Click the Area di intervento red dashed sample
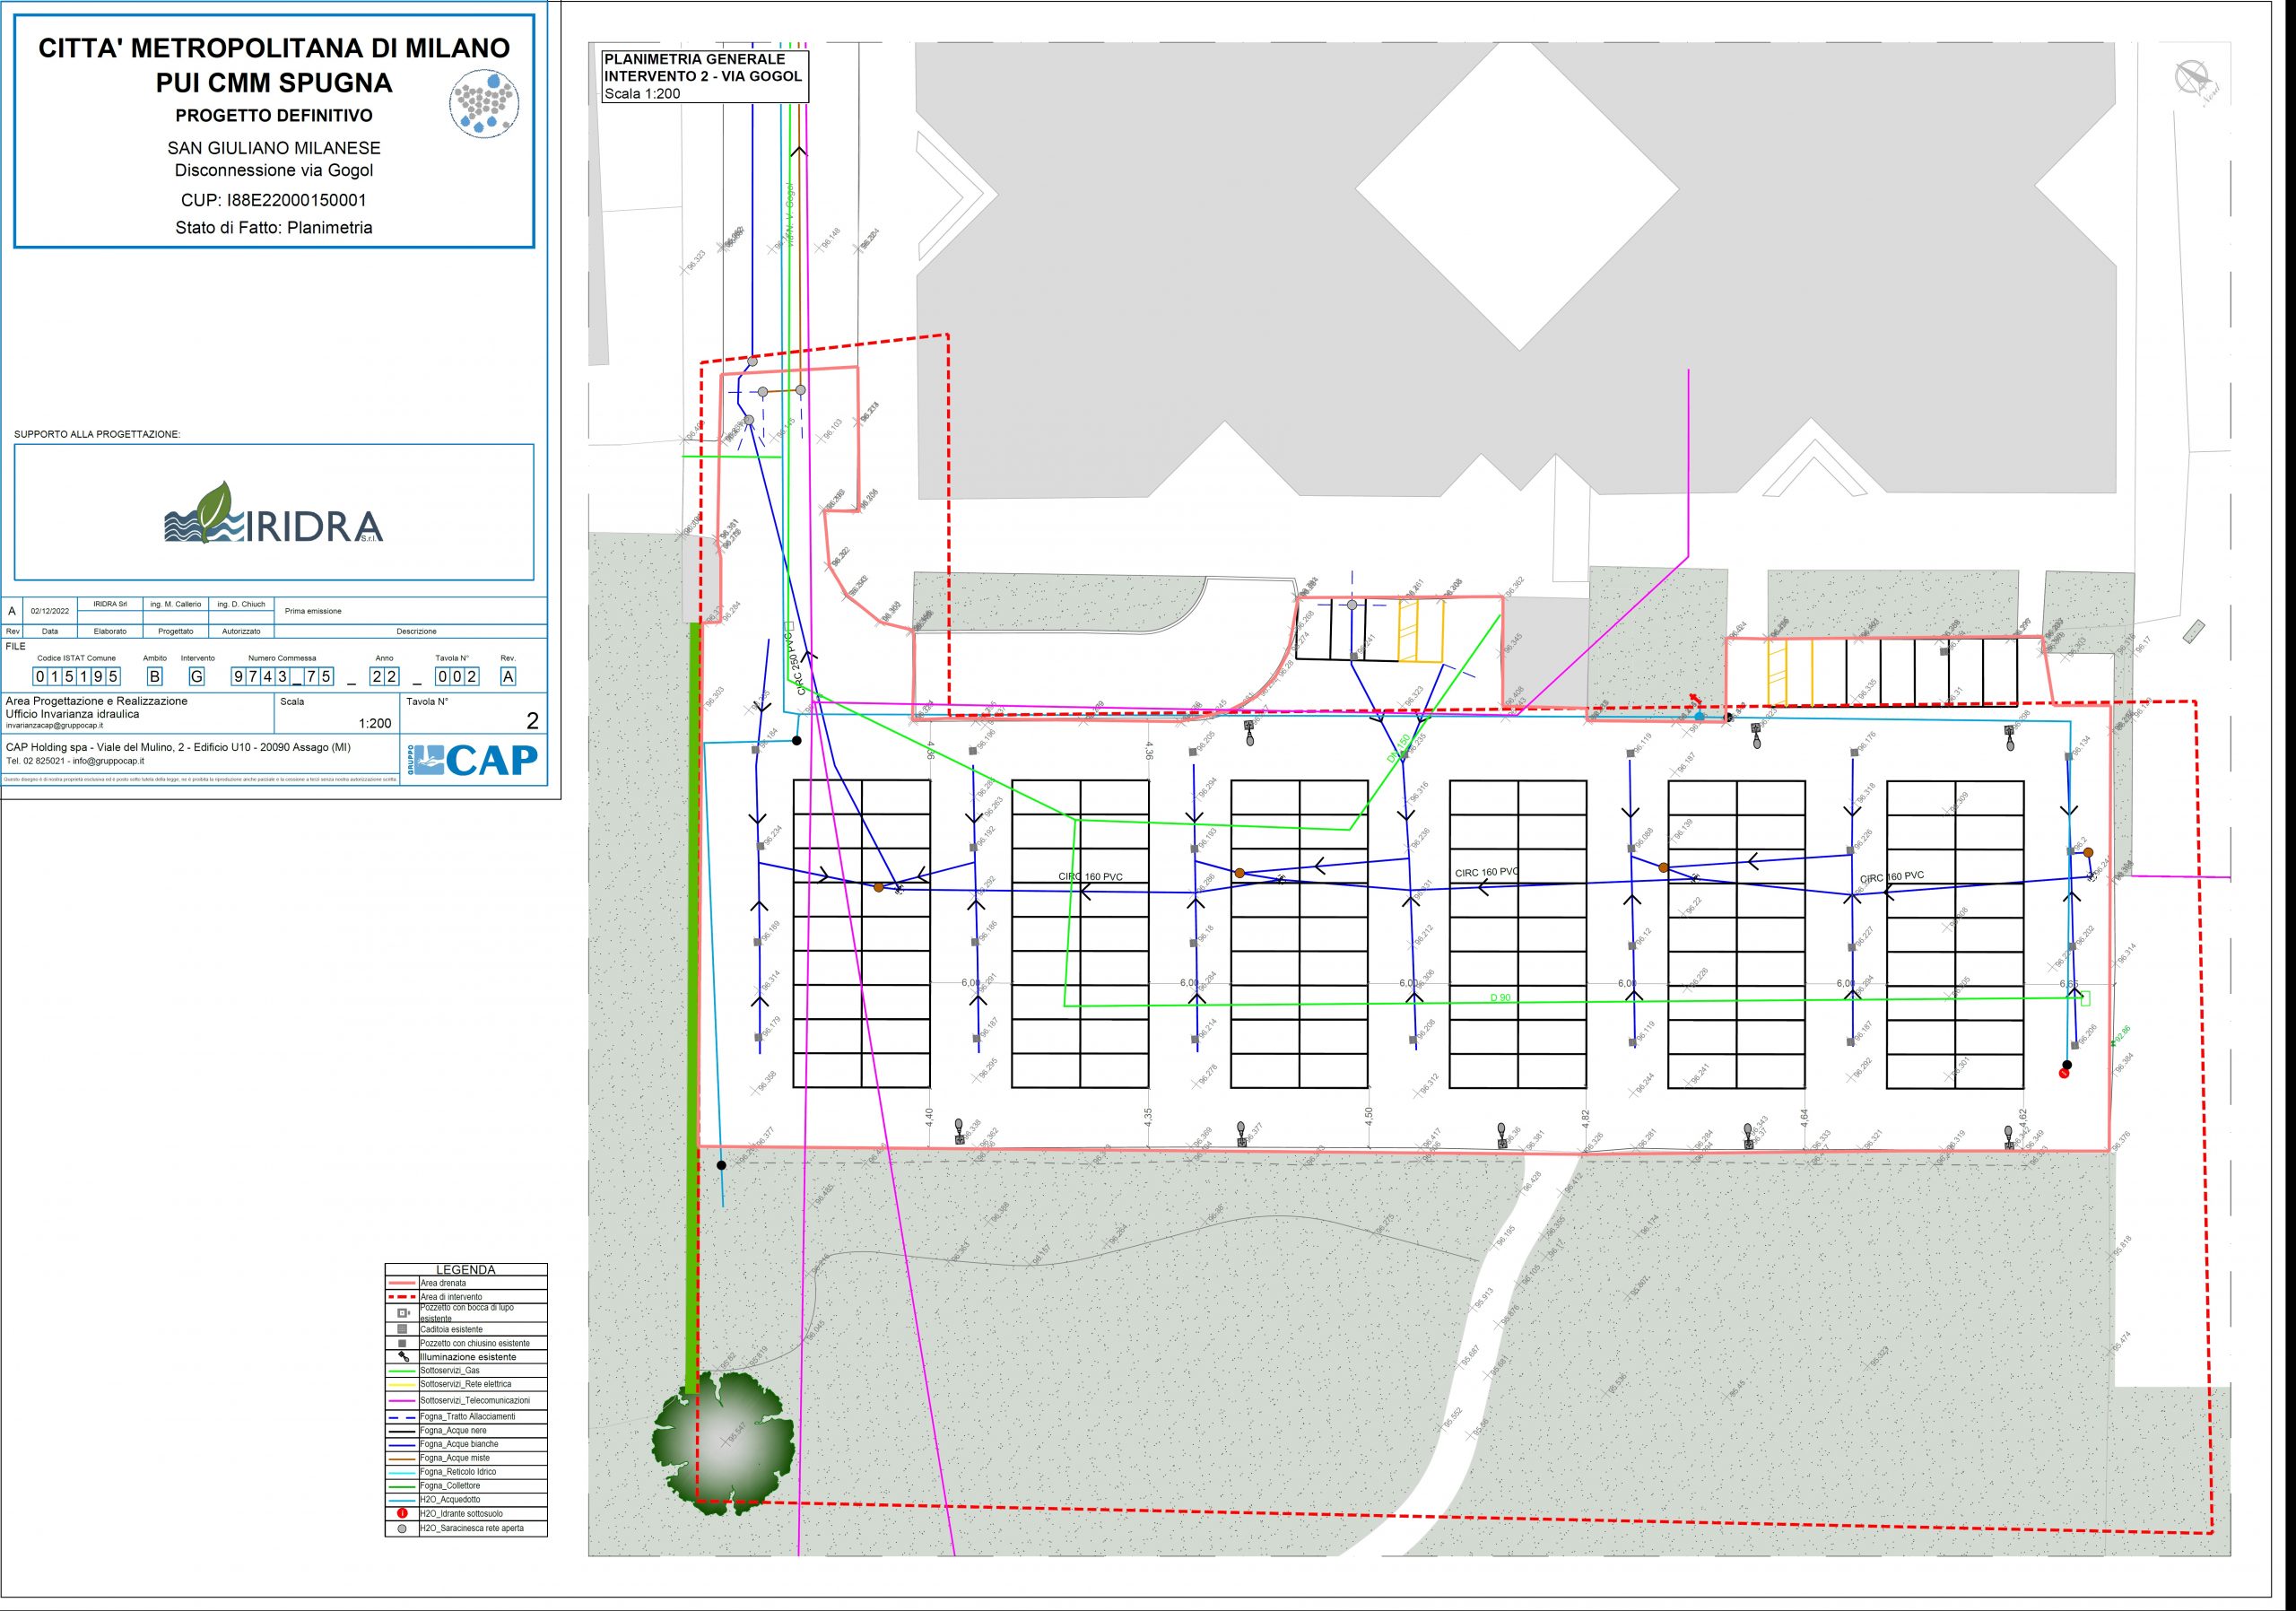Image resolution: width=2296 pixels, height=1611 pixels. click(402, 1296)
